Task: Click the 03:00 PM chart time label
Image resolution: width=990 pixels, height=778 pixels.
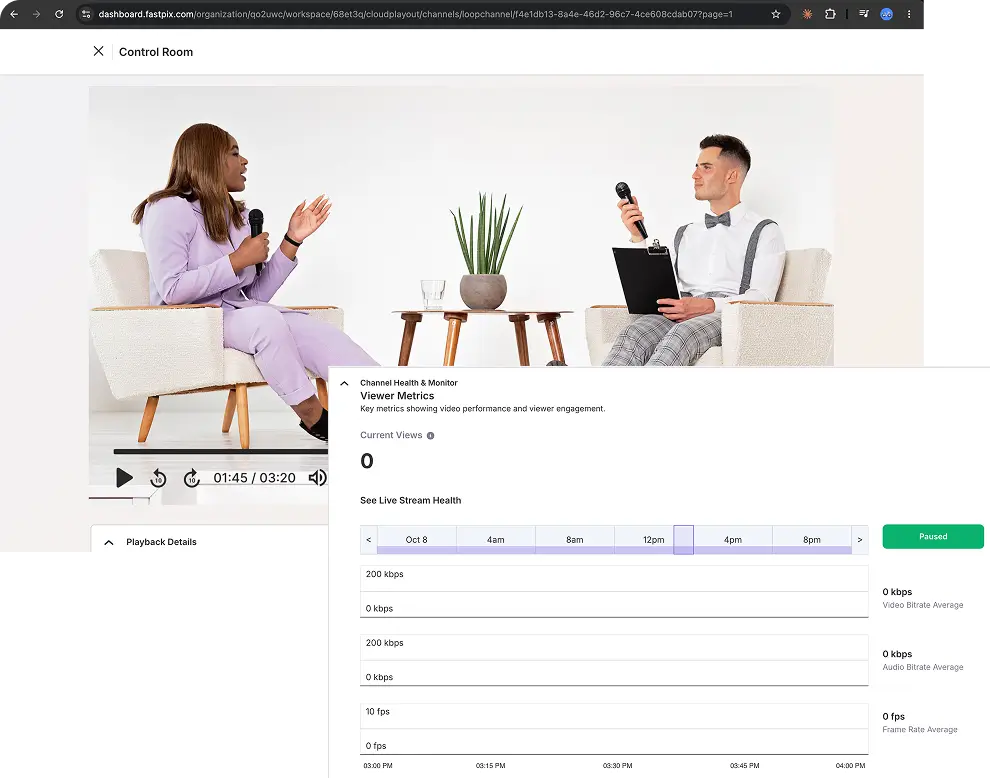Action: coord(378,765)
